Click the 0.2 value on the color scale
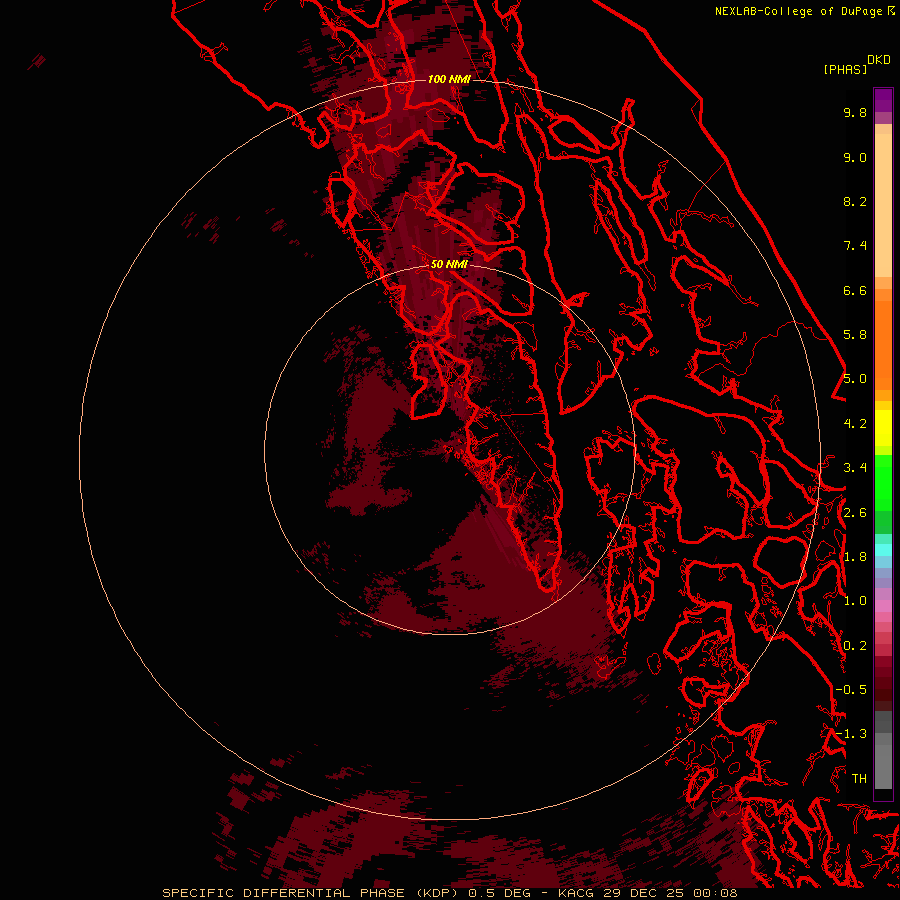 point(855,646)
